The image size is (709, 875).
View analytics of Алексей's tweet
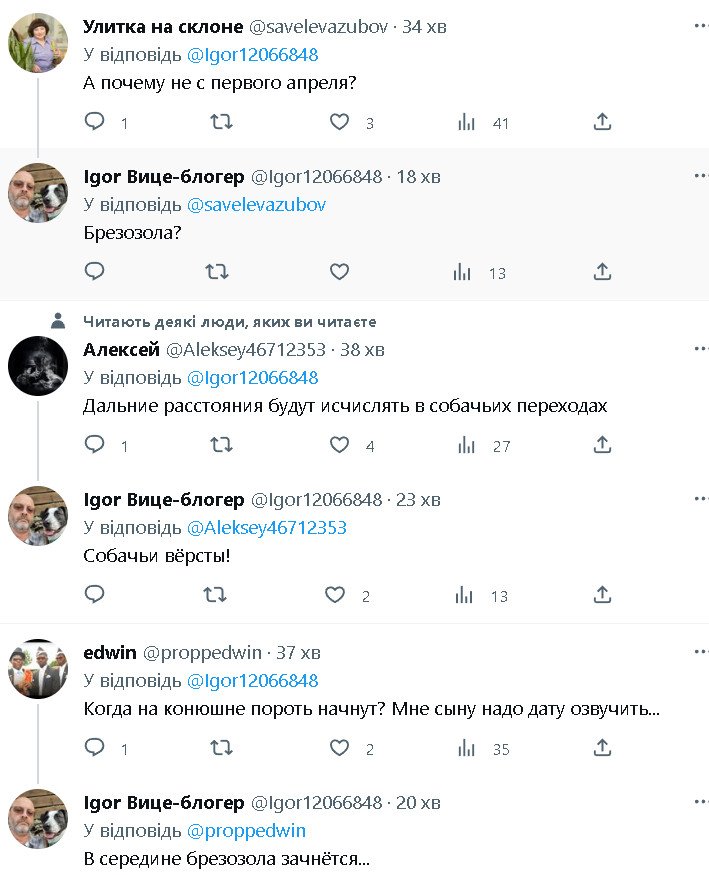pyautogui.click(x=466, y=445)
